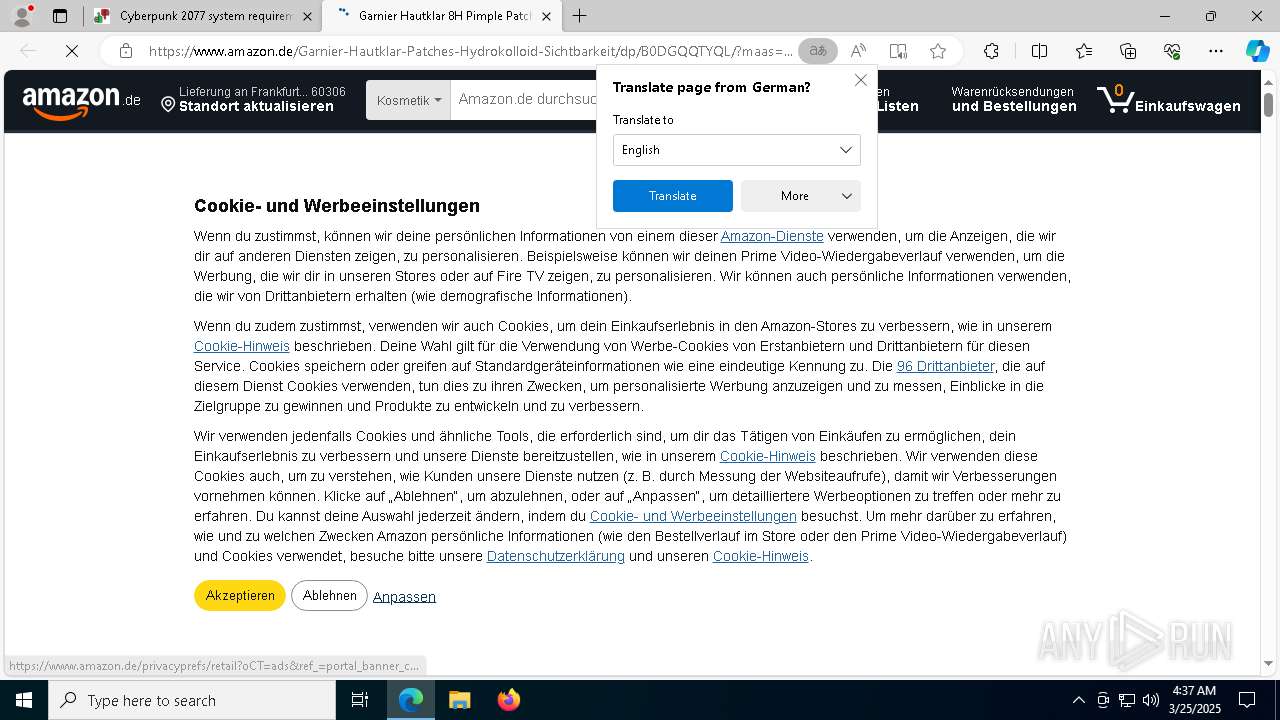Stop loading page with X button

pos(71,51)
